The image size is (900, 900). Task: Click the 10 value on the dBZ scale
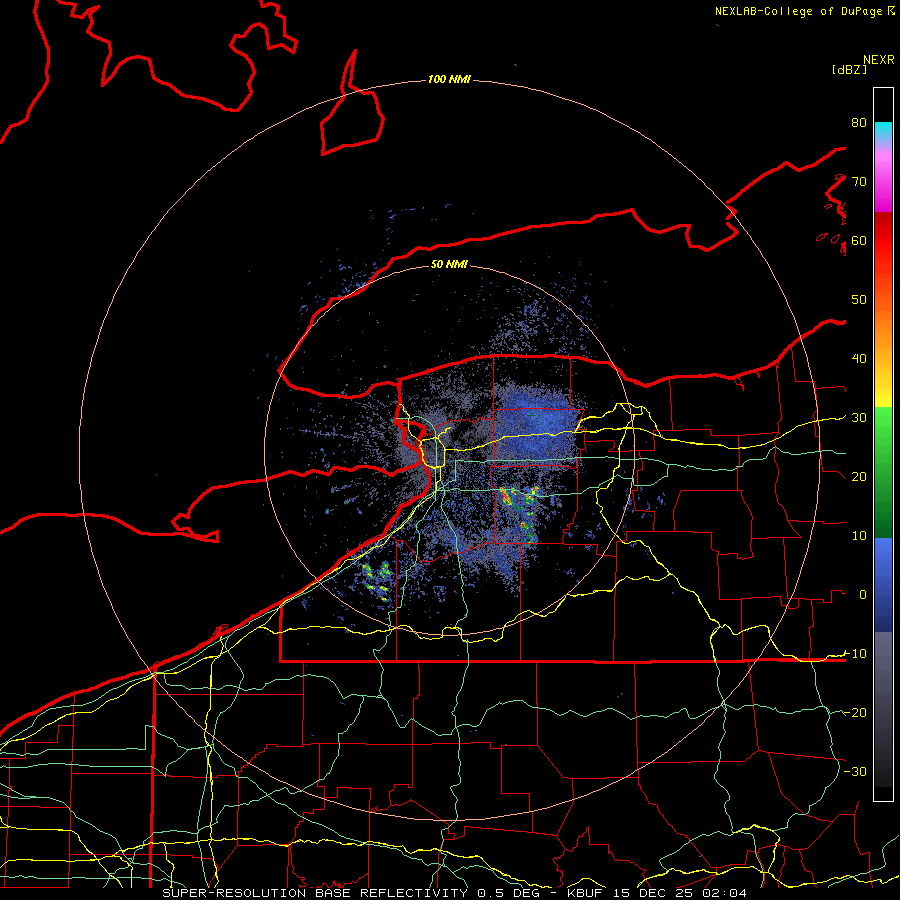[x=859, y=536]
